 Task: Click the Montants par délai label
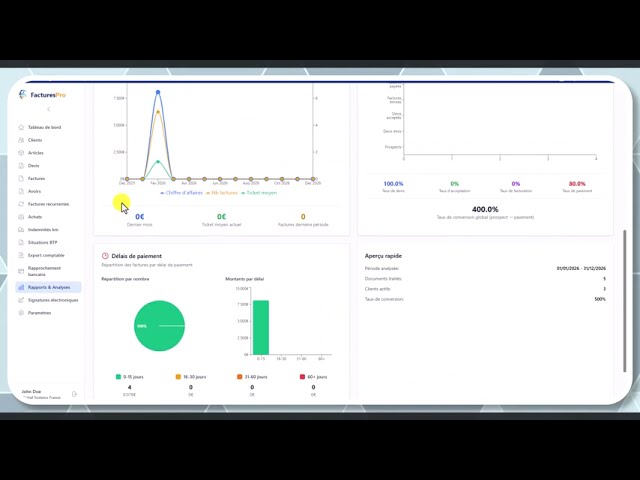[x=244, y=279]
